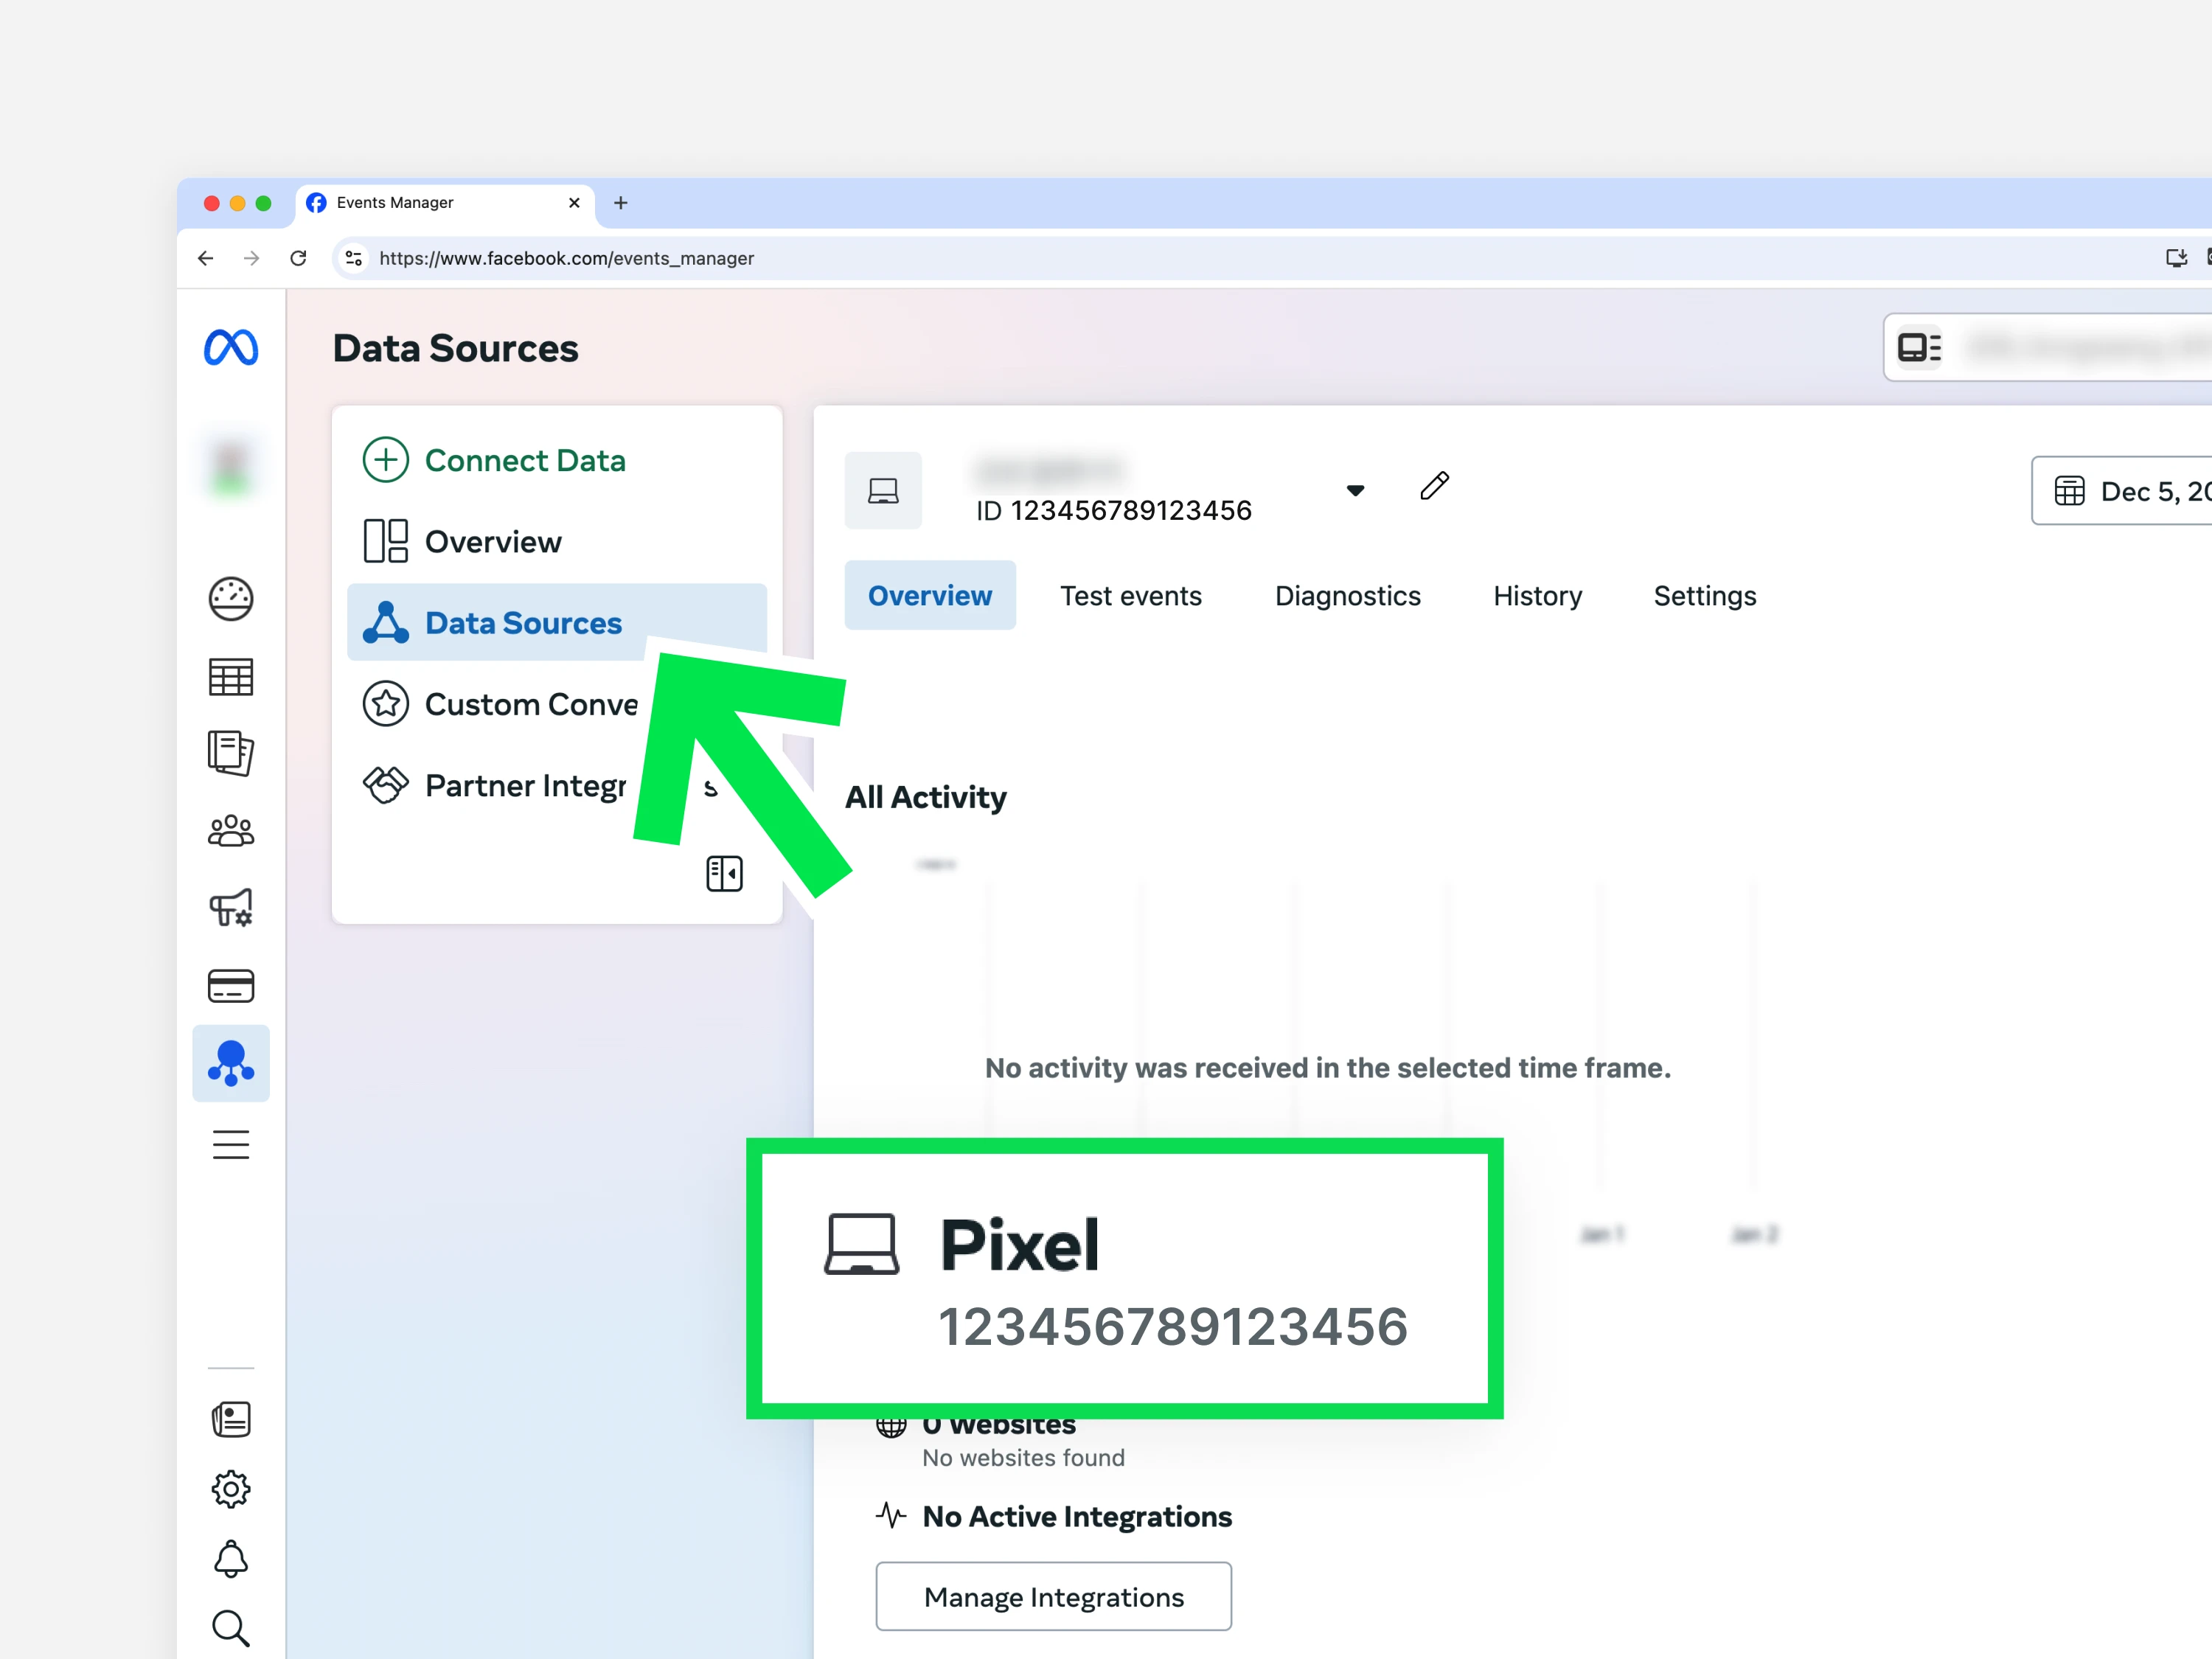The width and height of the screenshot is (2212, 1659).
Task: Open the Dec 5 date range picker
Action: tap(2122, 491)
